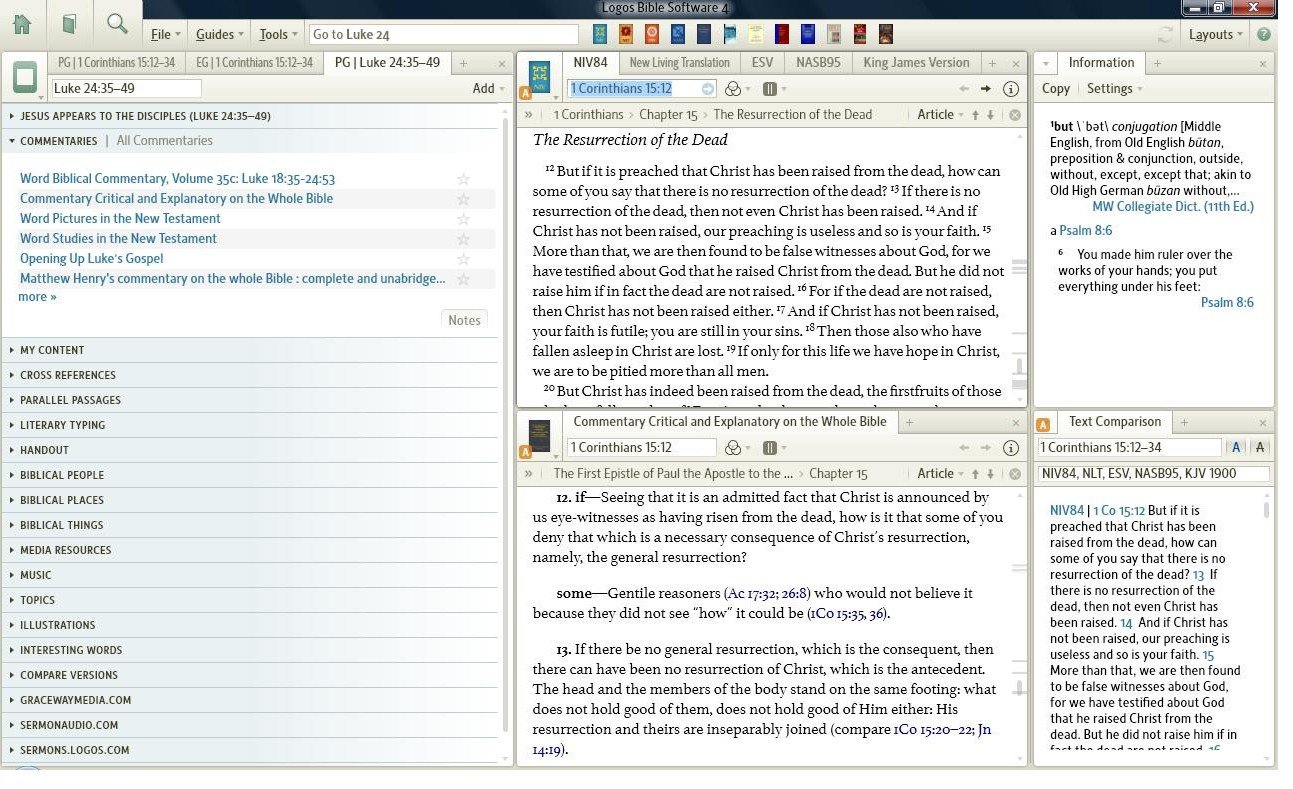1293x789 pixels.
Task: Expand the Commentary panel table of contents chevron
Action: click(x=528, y=474)
